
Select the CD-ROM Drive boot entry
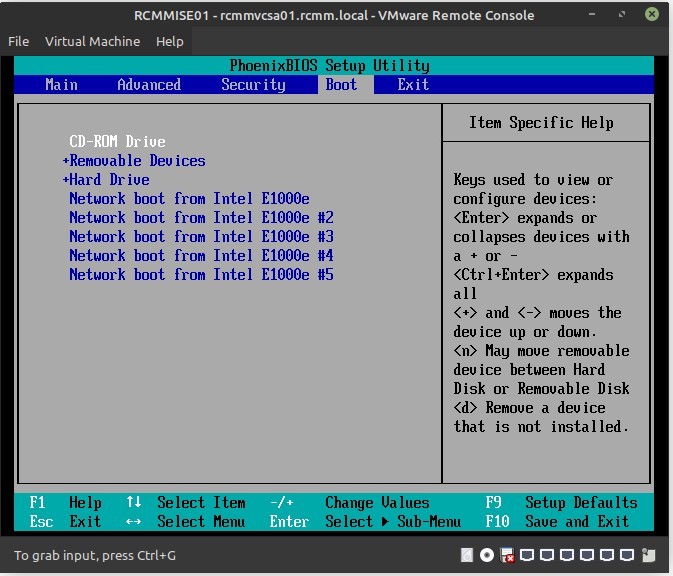click(117, 141)
